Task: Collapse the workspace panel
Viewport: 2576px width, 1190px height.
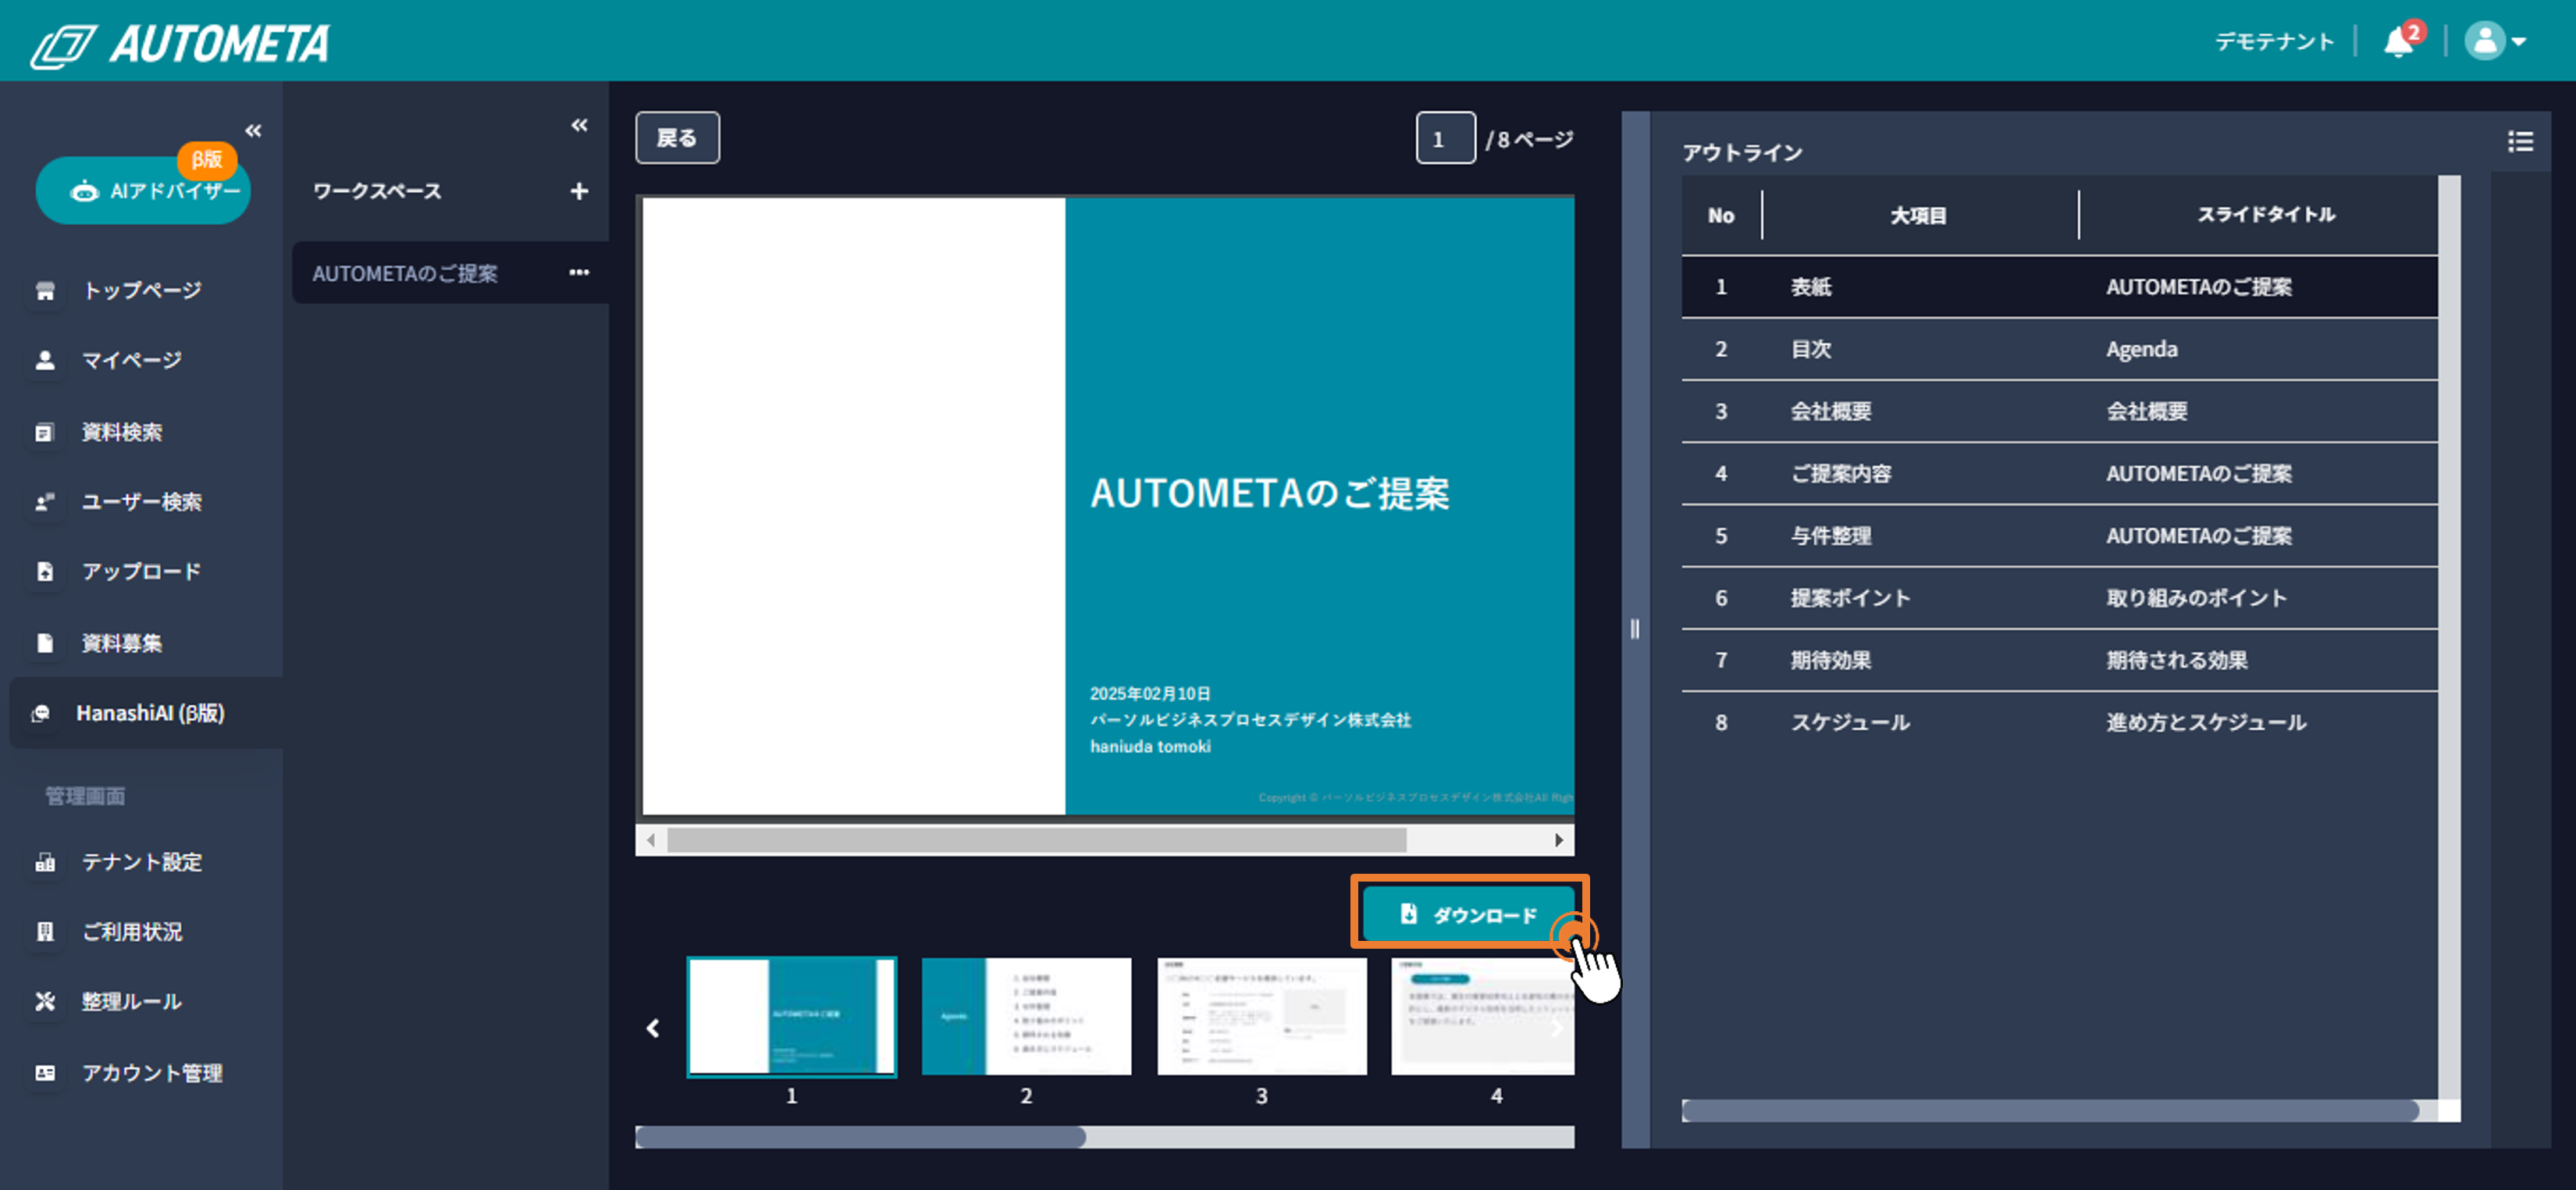Action: point(579,125)
